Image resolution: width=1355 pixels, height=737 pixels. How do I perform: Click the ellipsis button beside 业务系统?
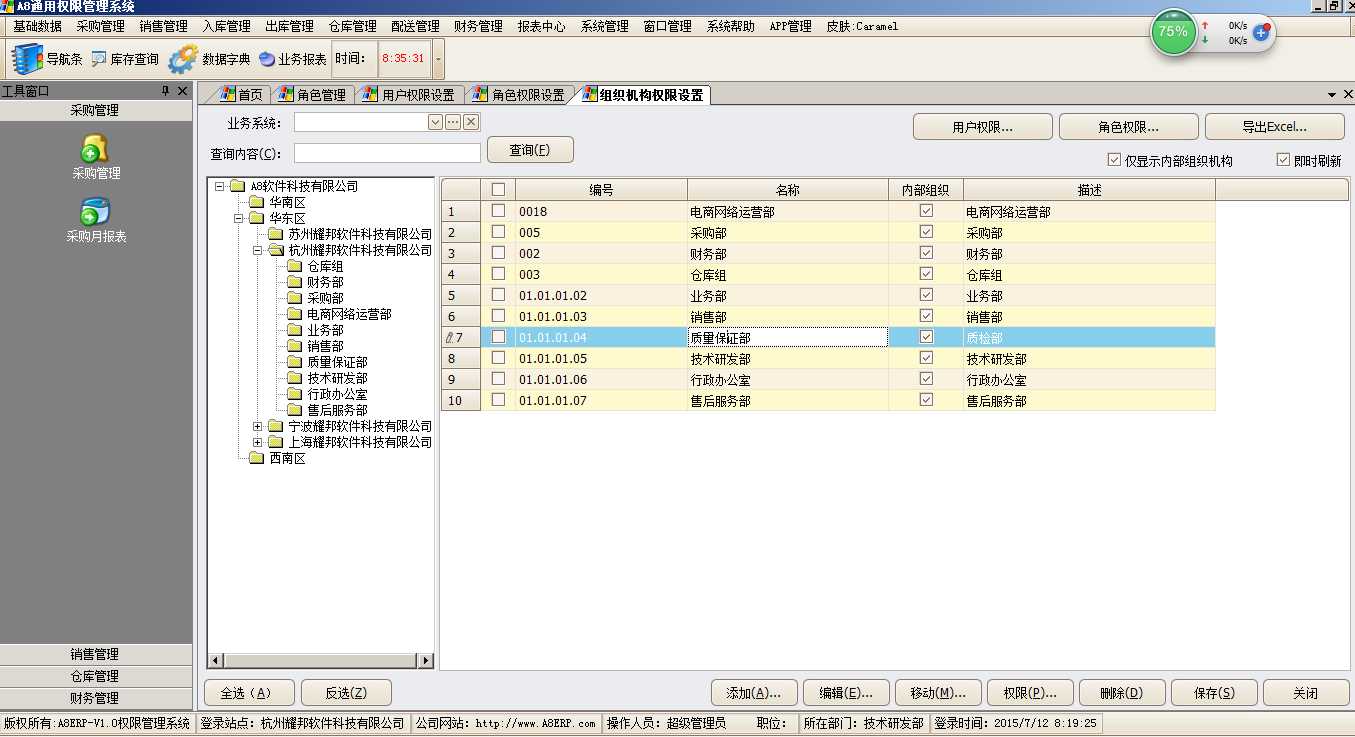click(453, 122)
